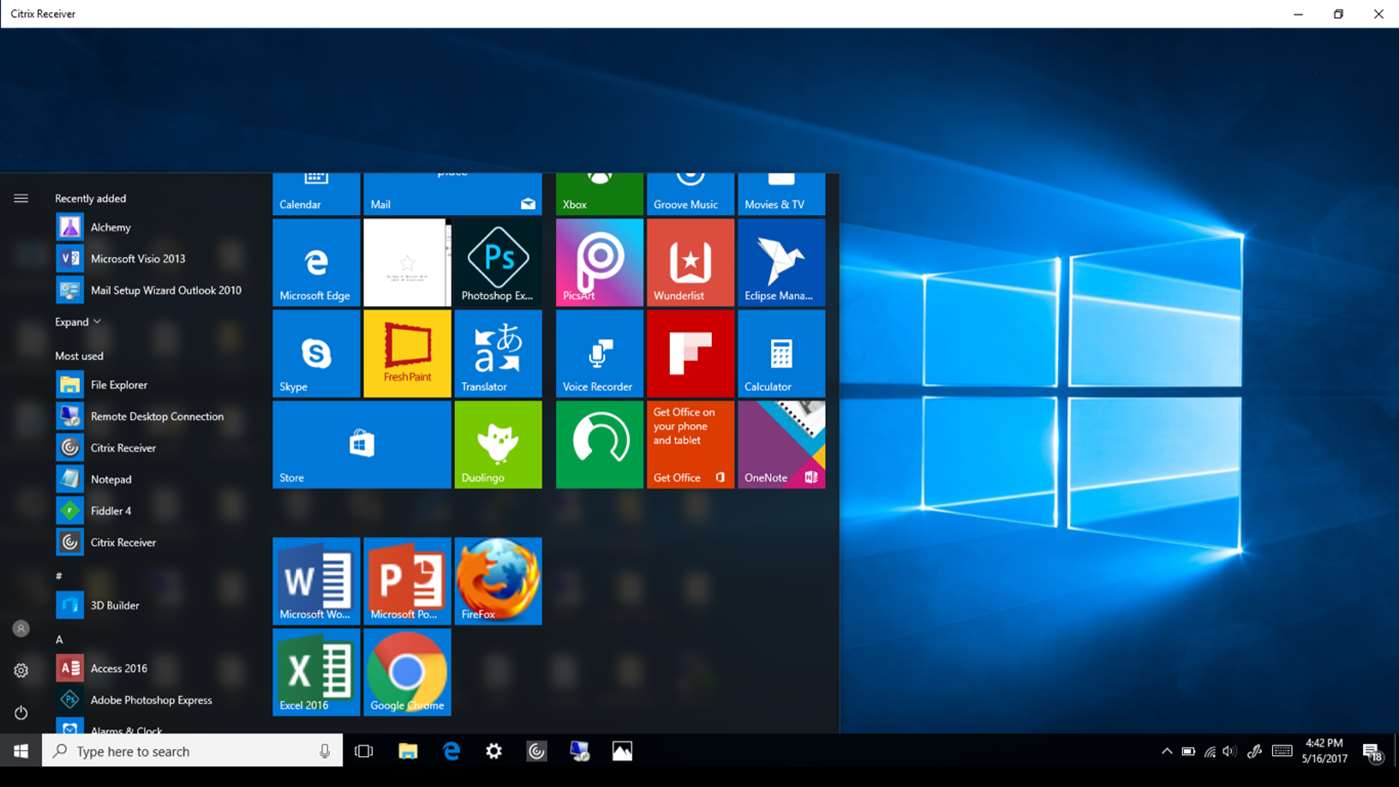Open the Start menu hamburger navigation
The height and width of the screenshot is (787, 1399).
[x=20, y=198]
